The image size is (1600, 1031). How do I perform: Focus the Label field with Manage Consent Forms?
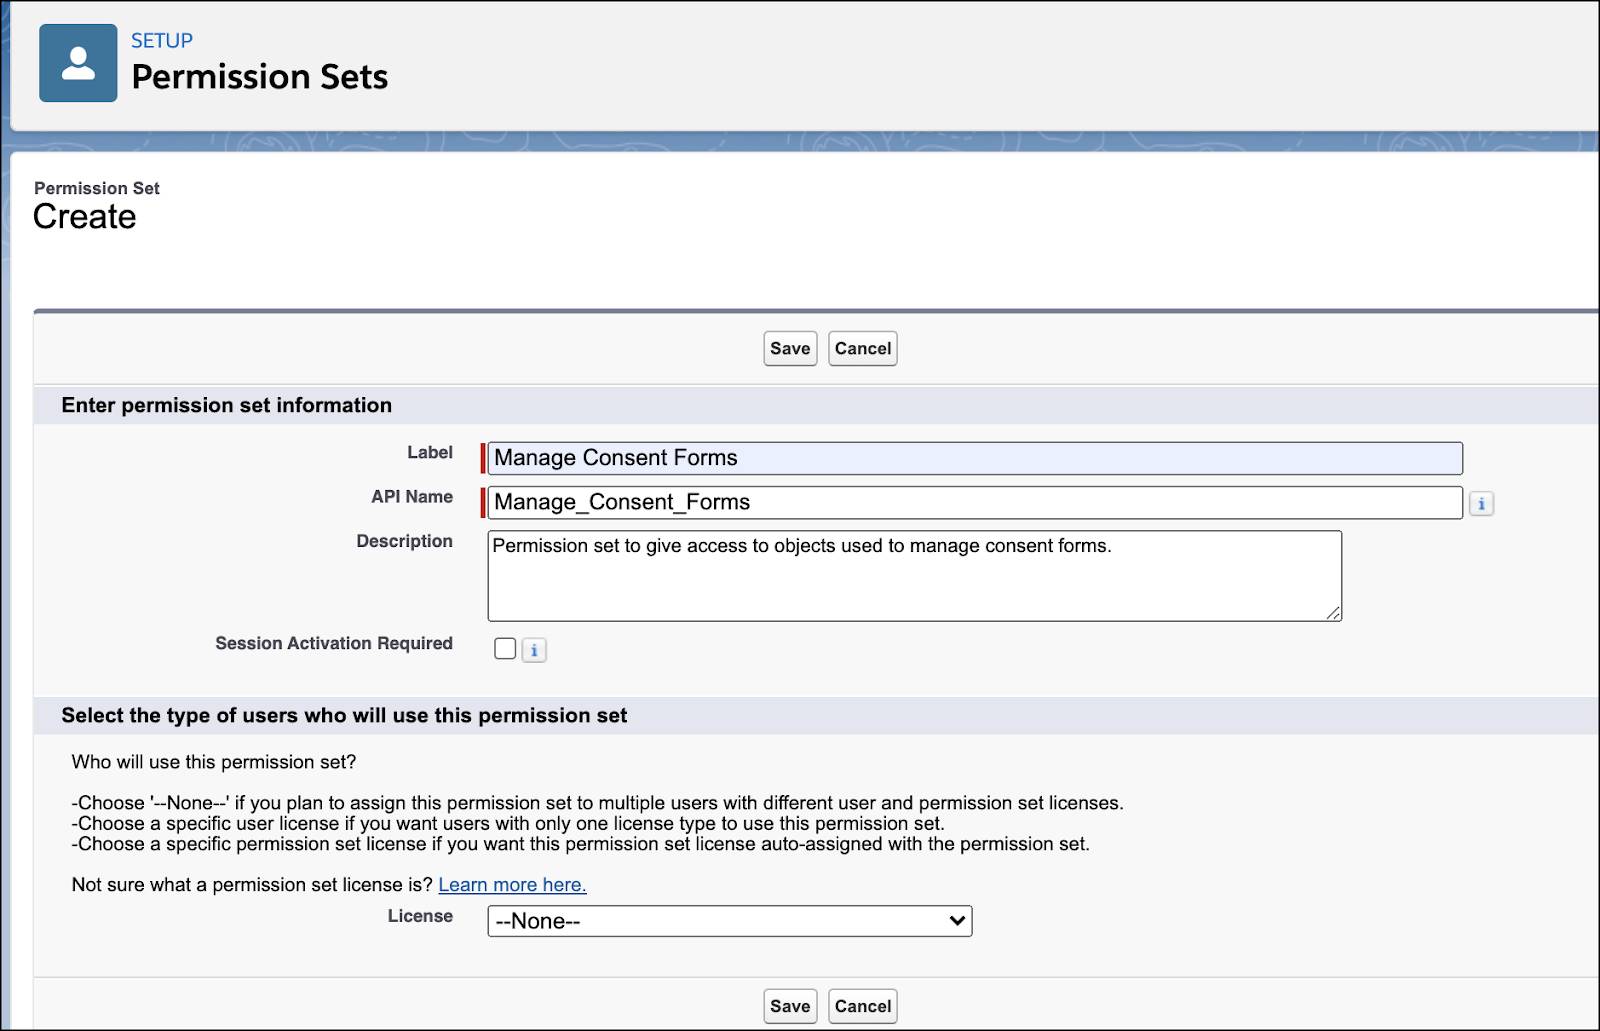click(975, 458)
